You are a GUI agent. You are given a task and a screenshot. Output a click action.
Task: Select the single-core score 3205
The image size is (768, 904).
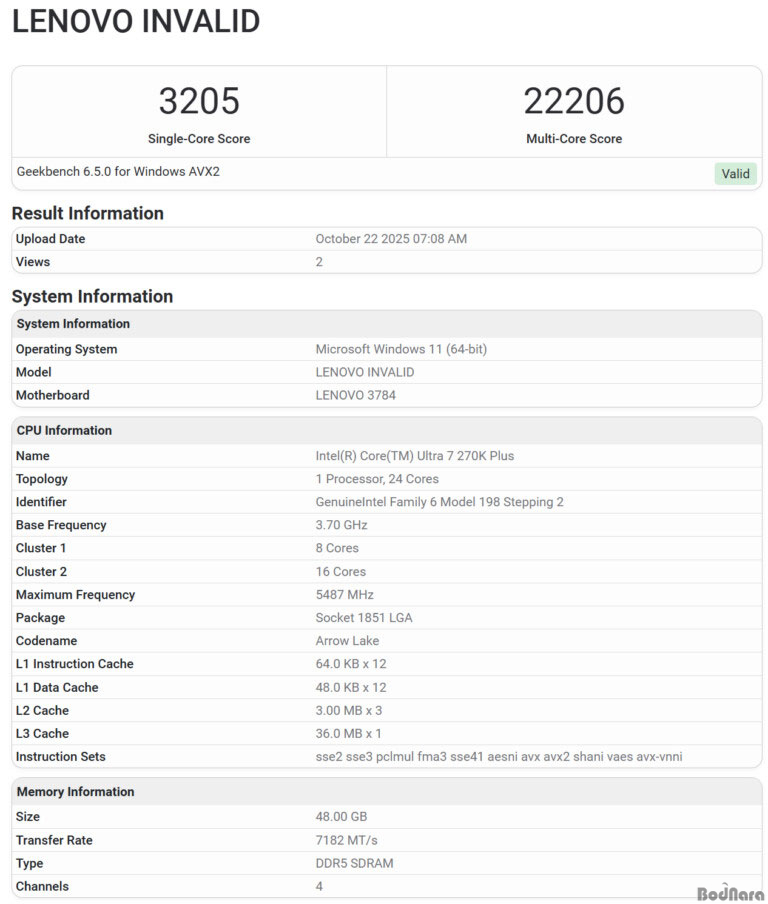(x=199, y=101)
